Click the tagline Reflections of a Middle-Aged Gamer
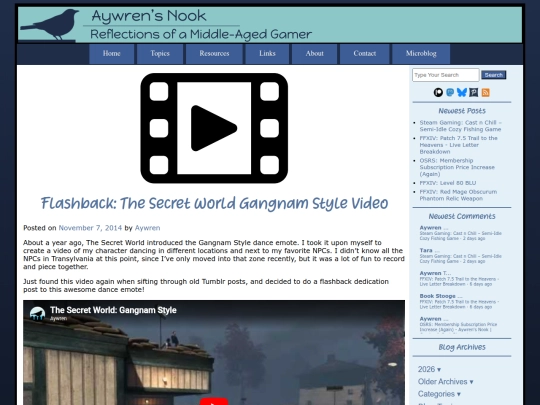Viewport: 540px width, 405px height. [201, 34]
